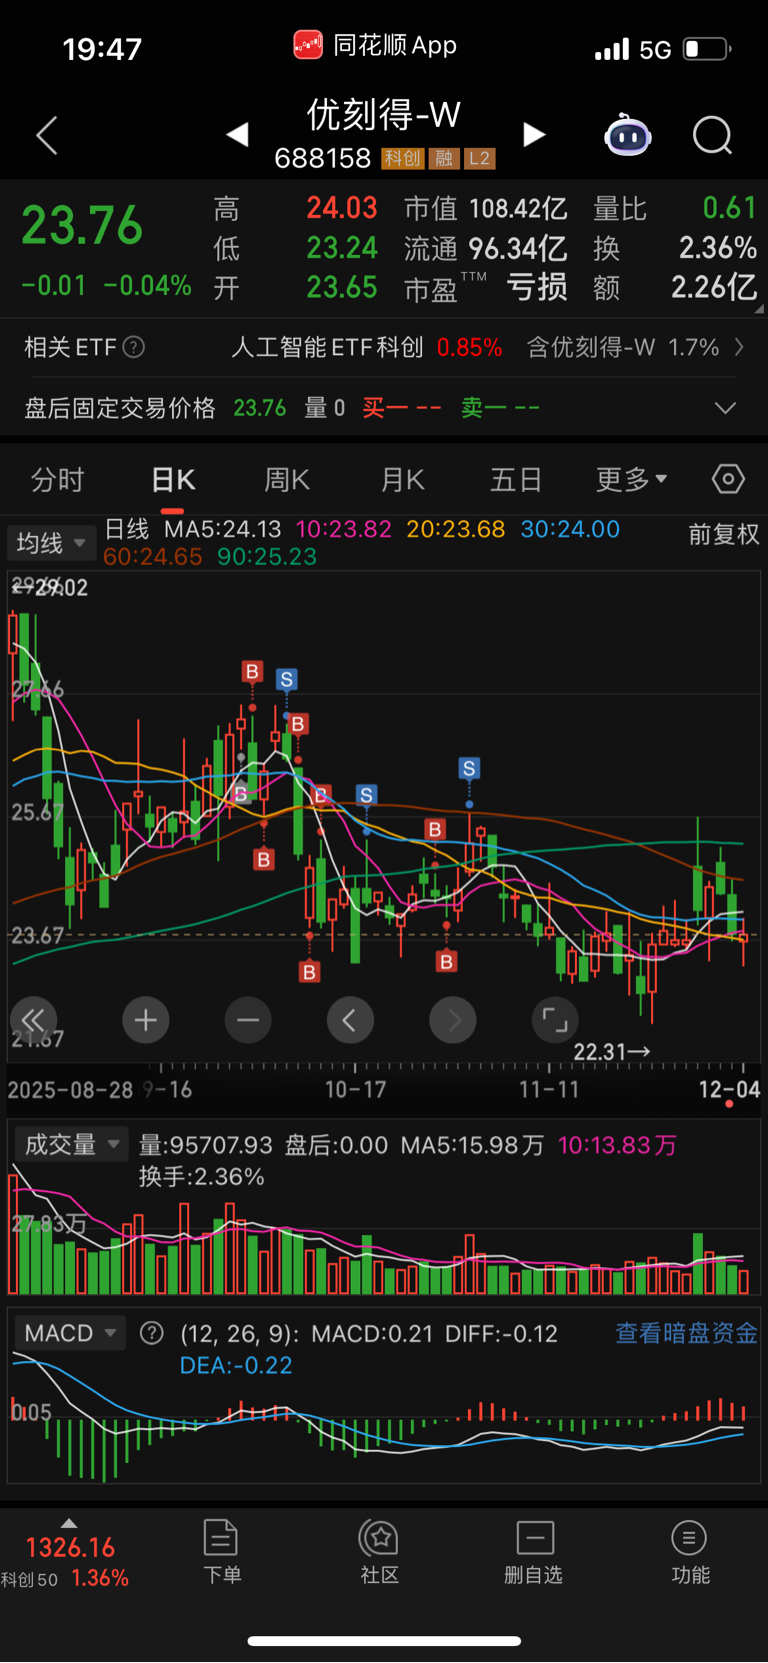Screen dimensions: 768x1663
Task: Open the 相关ETF help question mark
Action: tap(133, 347)
